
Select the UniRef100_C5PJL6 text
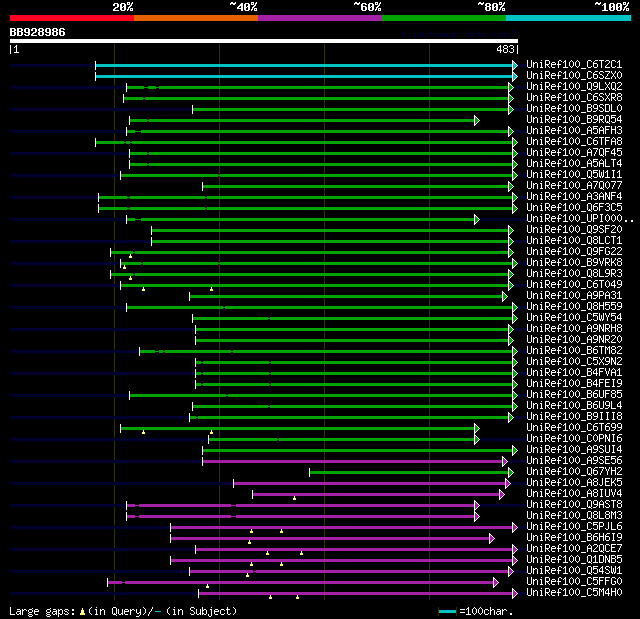pos(574,527)
